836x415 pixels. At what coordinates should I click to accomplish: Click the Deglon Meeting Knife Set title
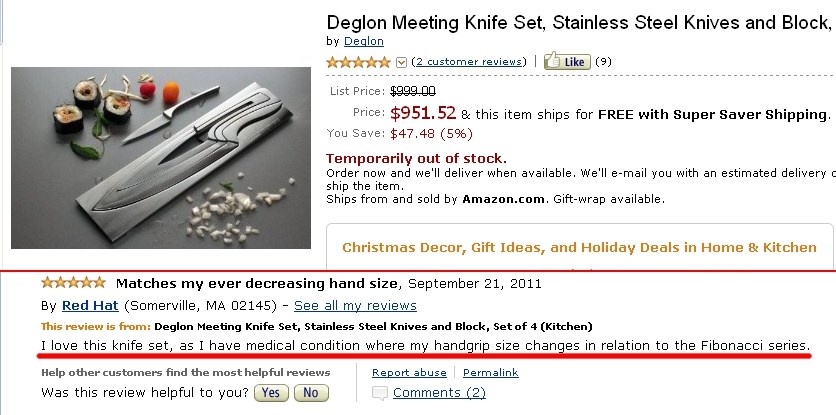pyautogui.click(x=578, y=21)
